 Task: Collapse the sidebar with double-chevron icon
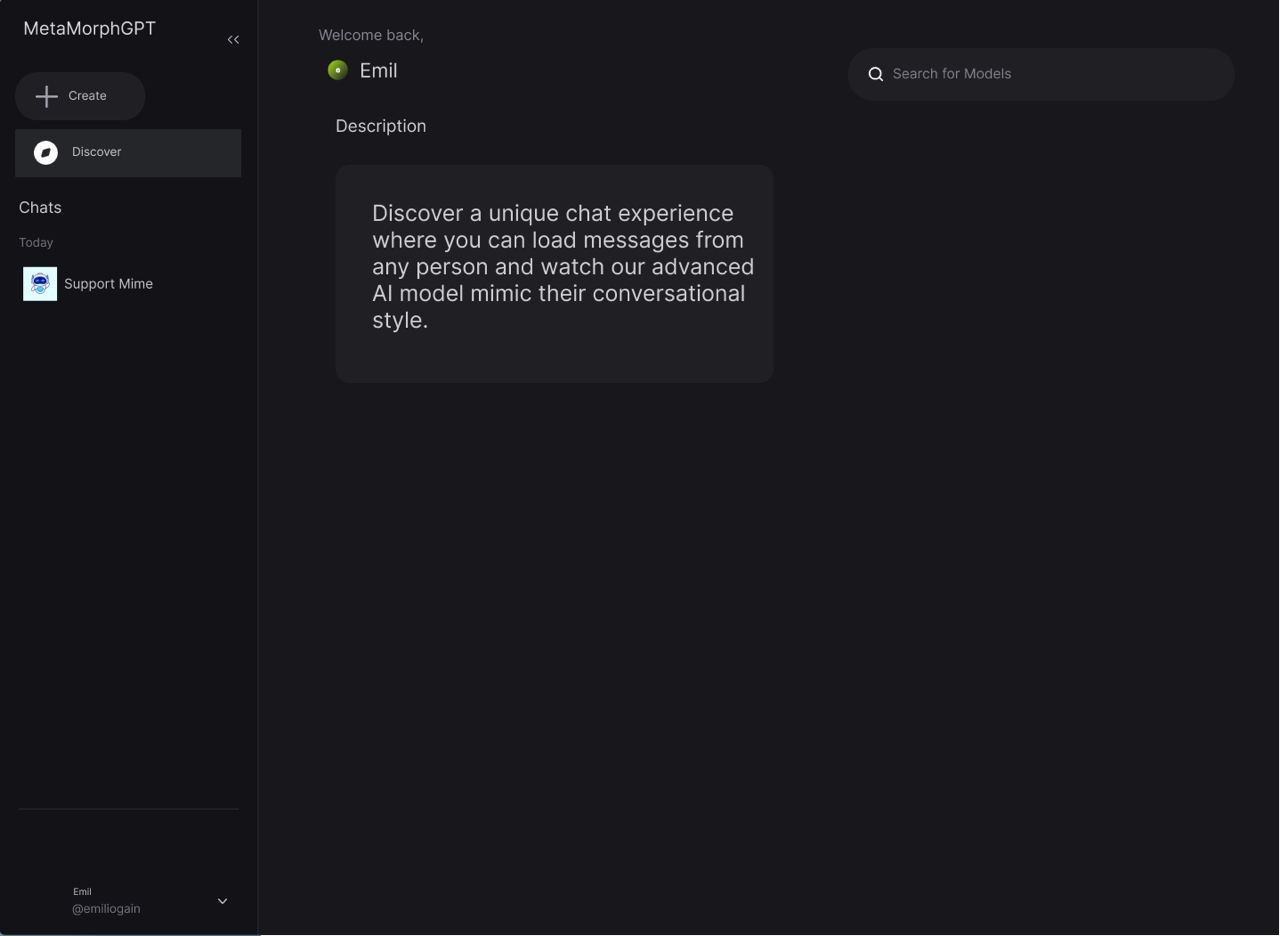click(x=233, y=40)
